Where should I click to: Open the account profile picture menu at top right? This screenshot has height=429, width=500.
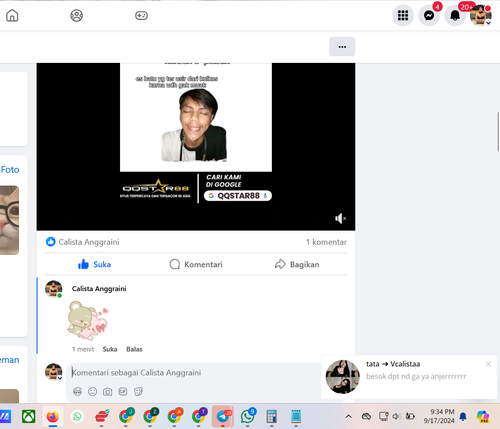[480, 15]
